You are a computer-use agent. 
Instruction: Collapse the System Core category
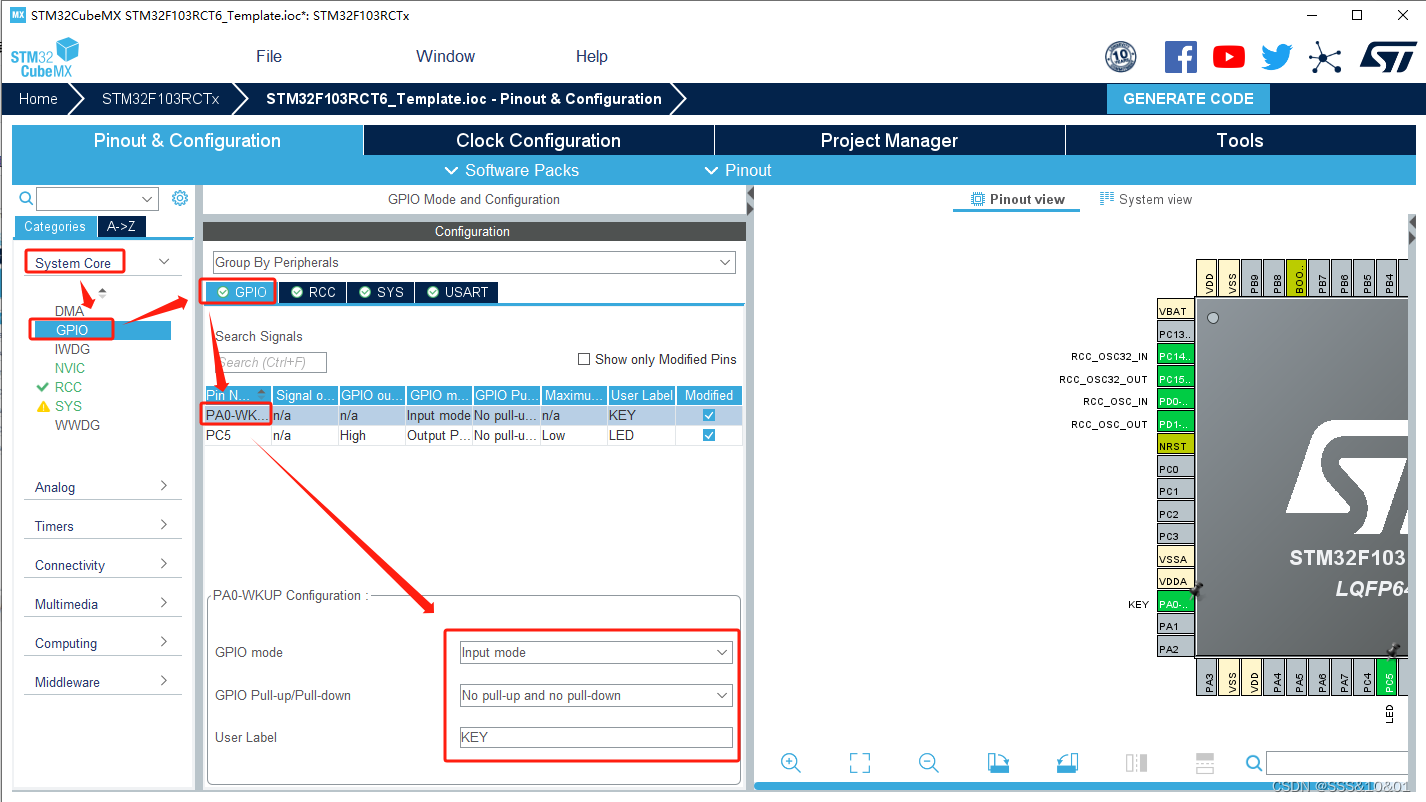tap(164, 262)
